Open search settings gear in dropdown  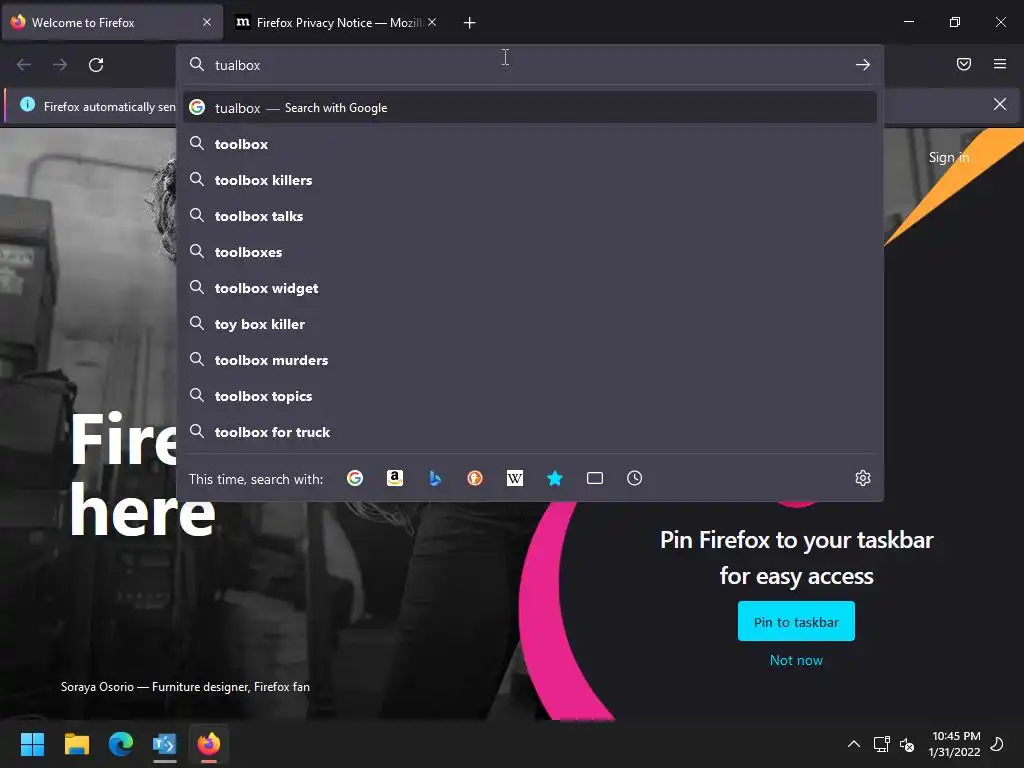(x=863, y=478)
